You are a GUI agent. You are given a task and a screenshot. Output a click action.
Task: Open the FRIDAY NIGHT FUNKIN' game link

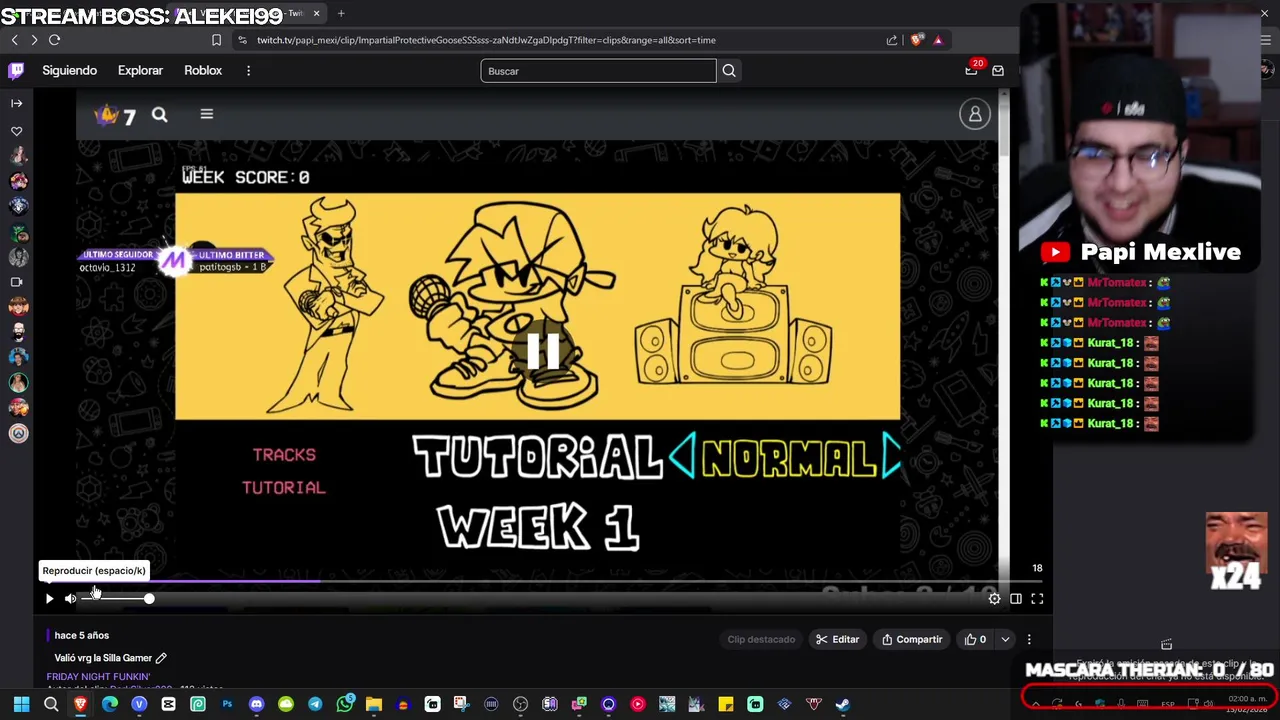click(x=98, y=677)
